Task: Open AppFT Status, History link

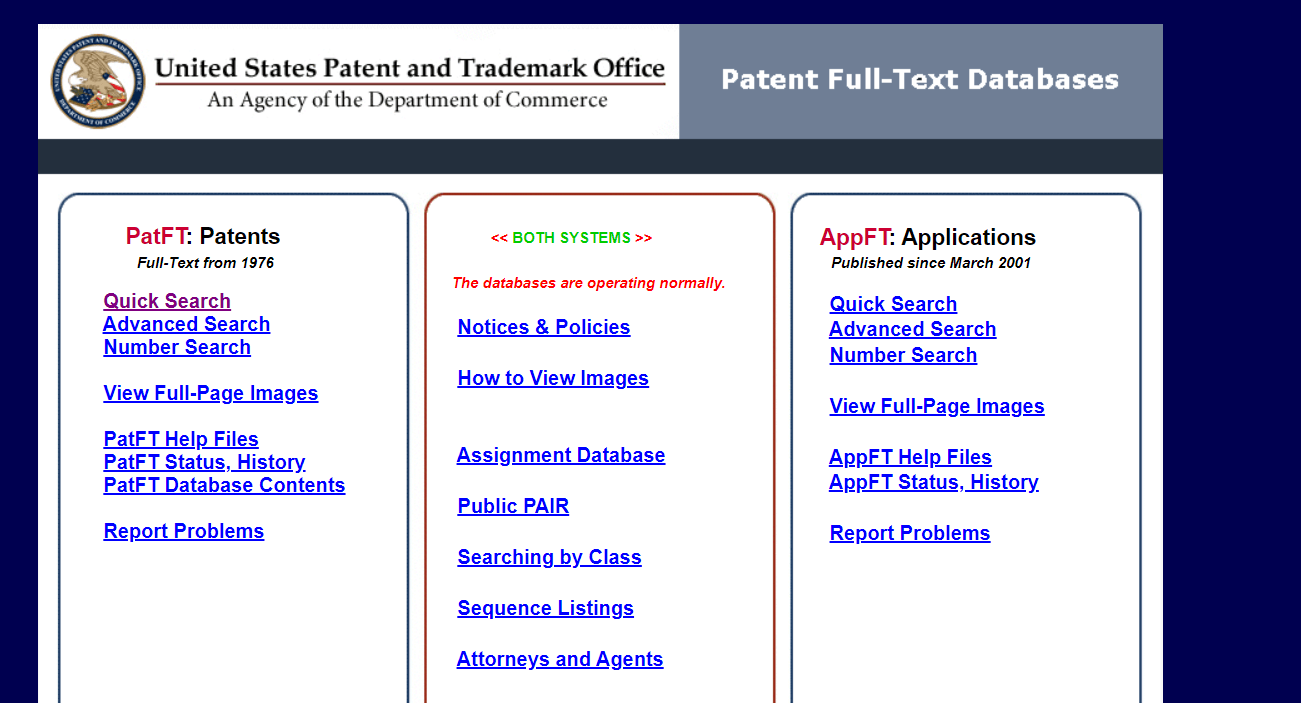Action: tap(933, 482)
